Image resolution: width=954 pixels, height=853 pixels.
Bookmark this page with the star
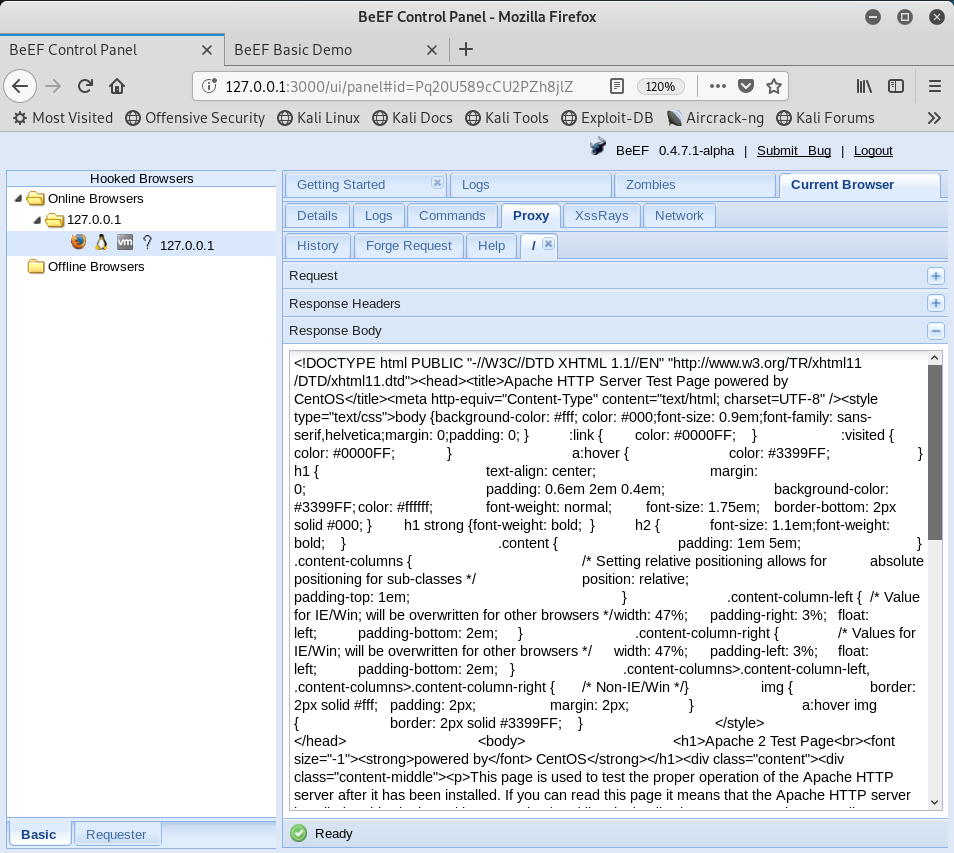click(x=774, y=86)
